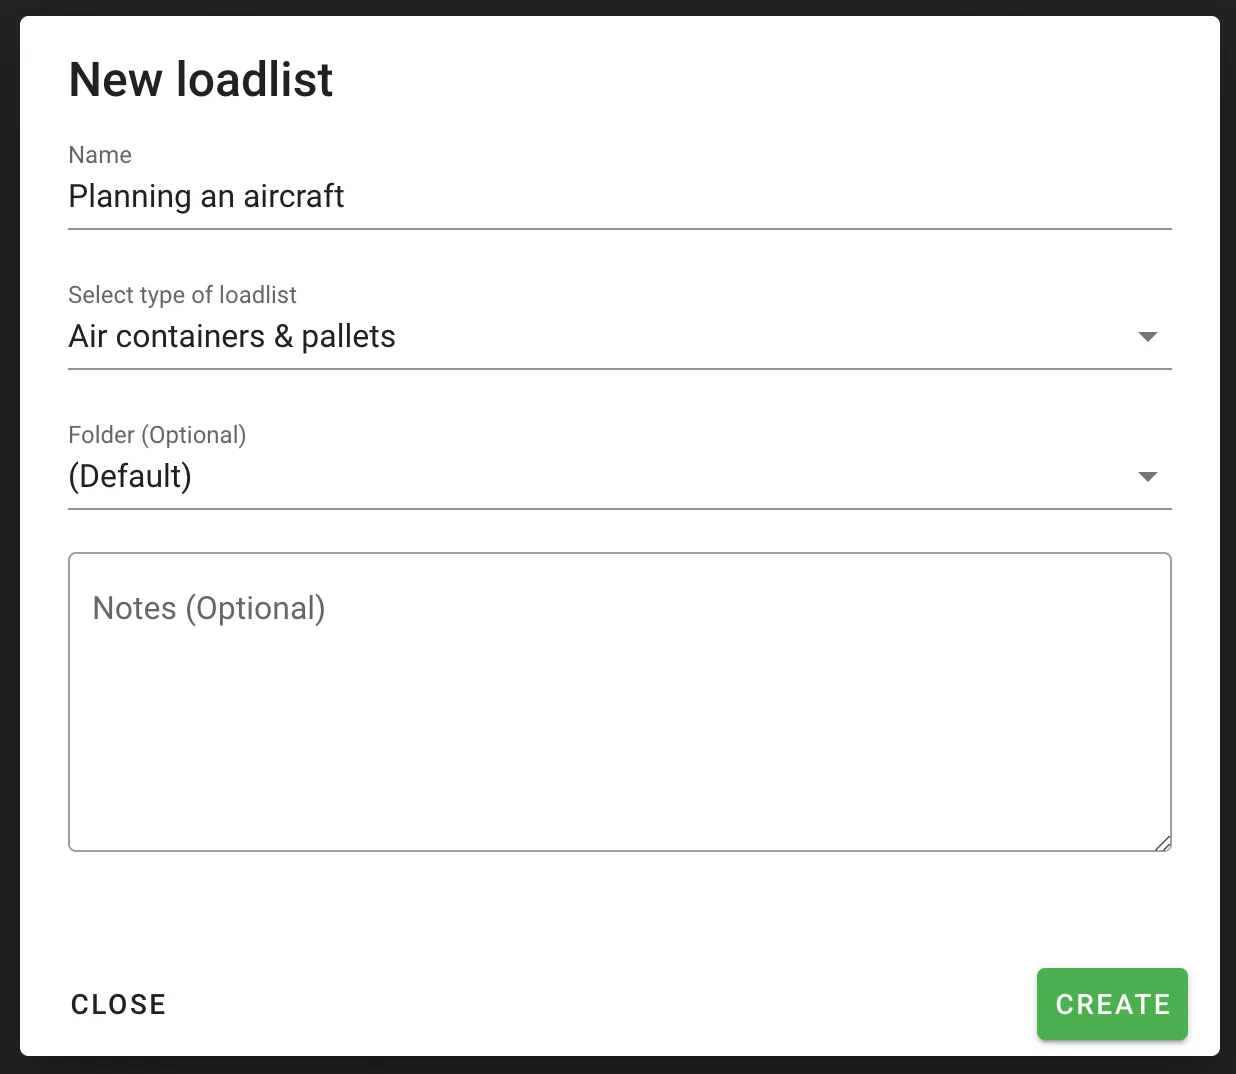Click the Name field underline

(x=619, y=230)
